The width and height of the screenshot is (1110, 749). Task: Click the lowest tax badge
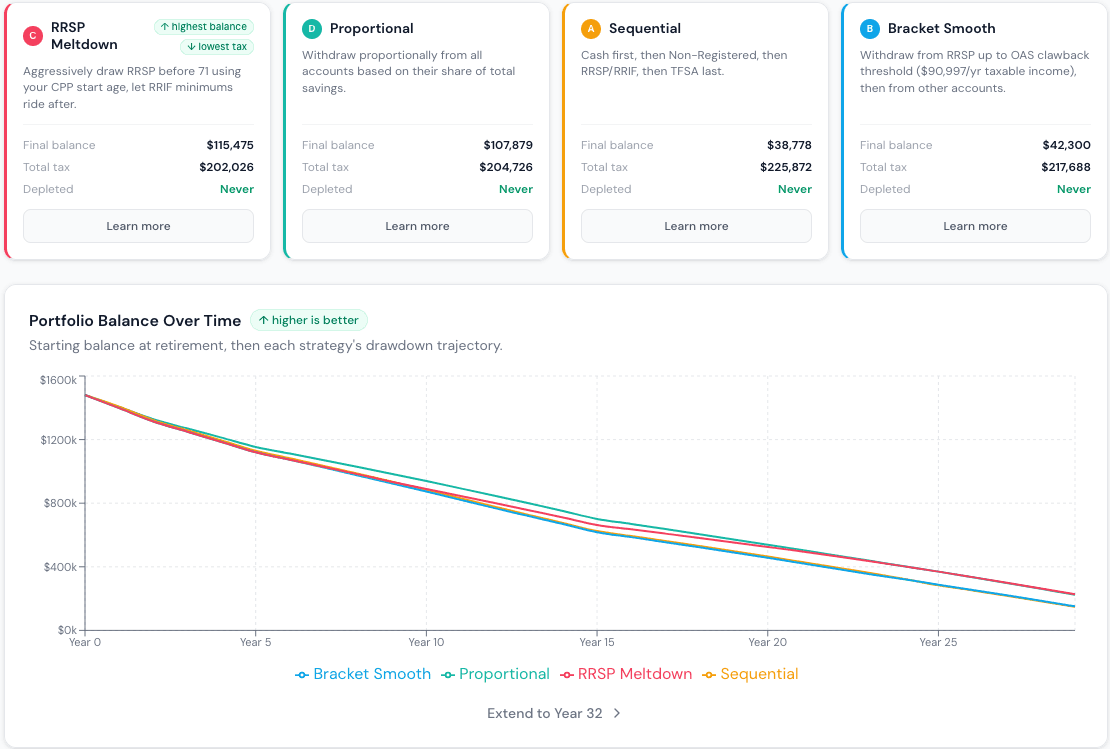coord(217,47)
